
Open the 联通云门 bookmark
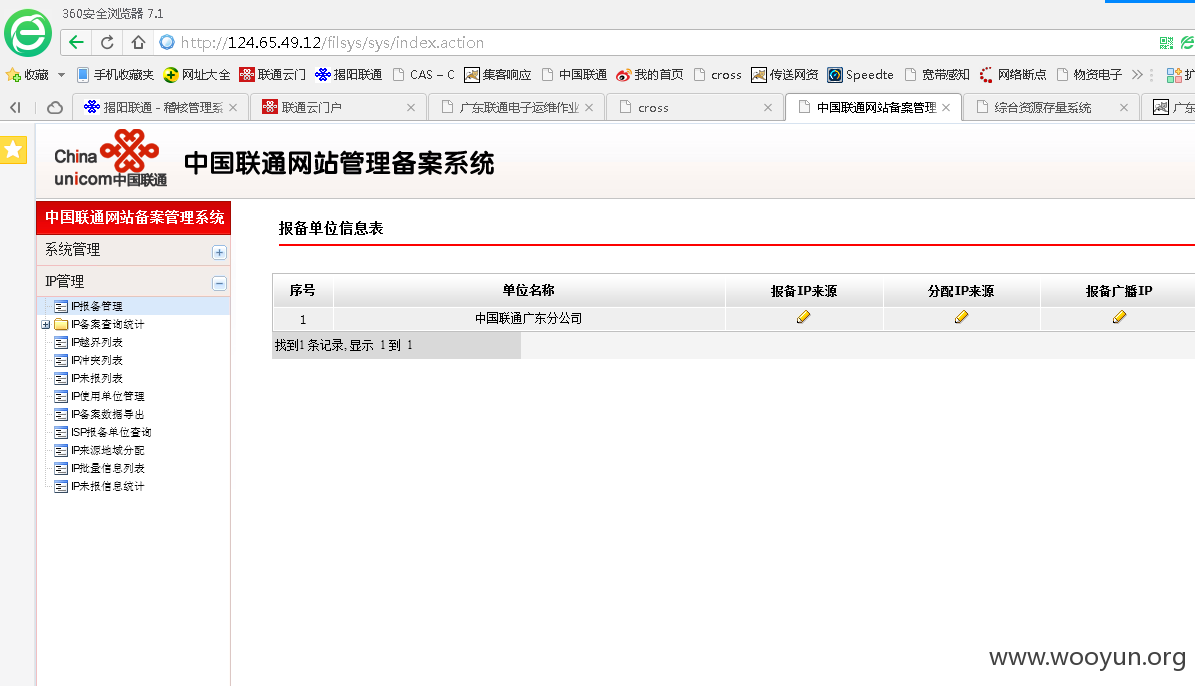(272, 75)
